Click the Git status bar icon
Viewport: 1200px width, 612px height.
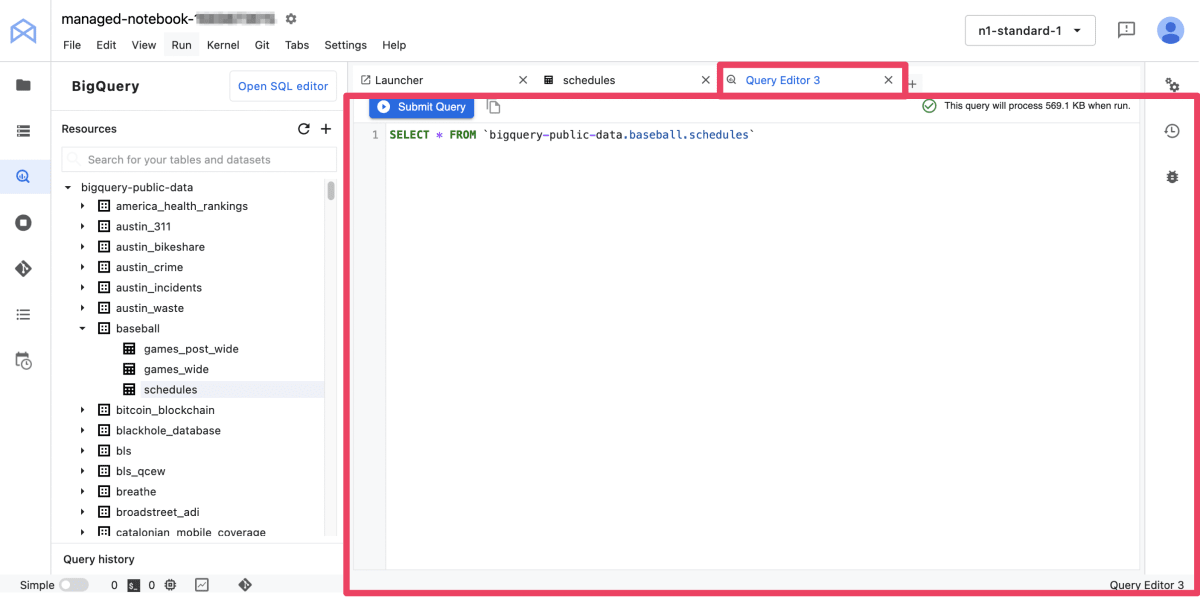244,585
